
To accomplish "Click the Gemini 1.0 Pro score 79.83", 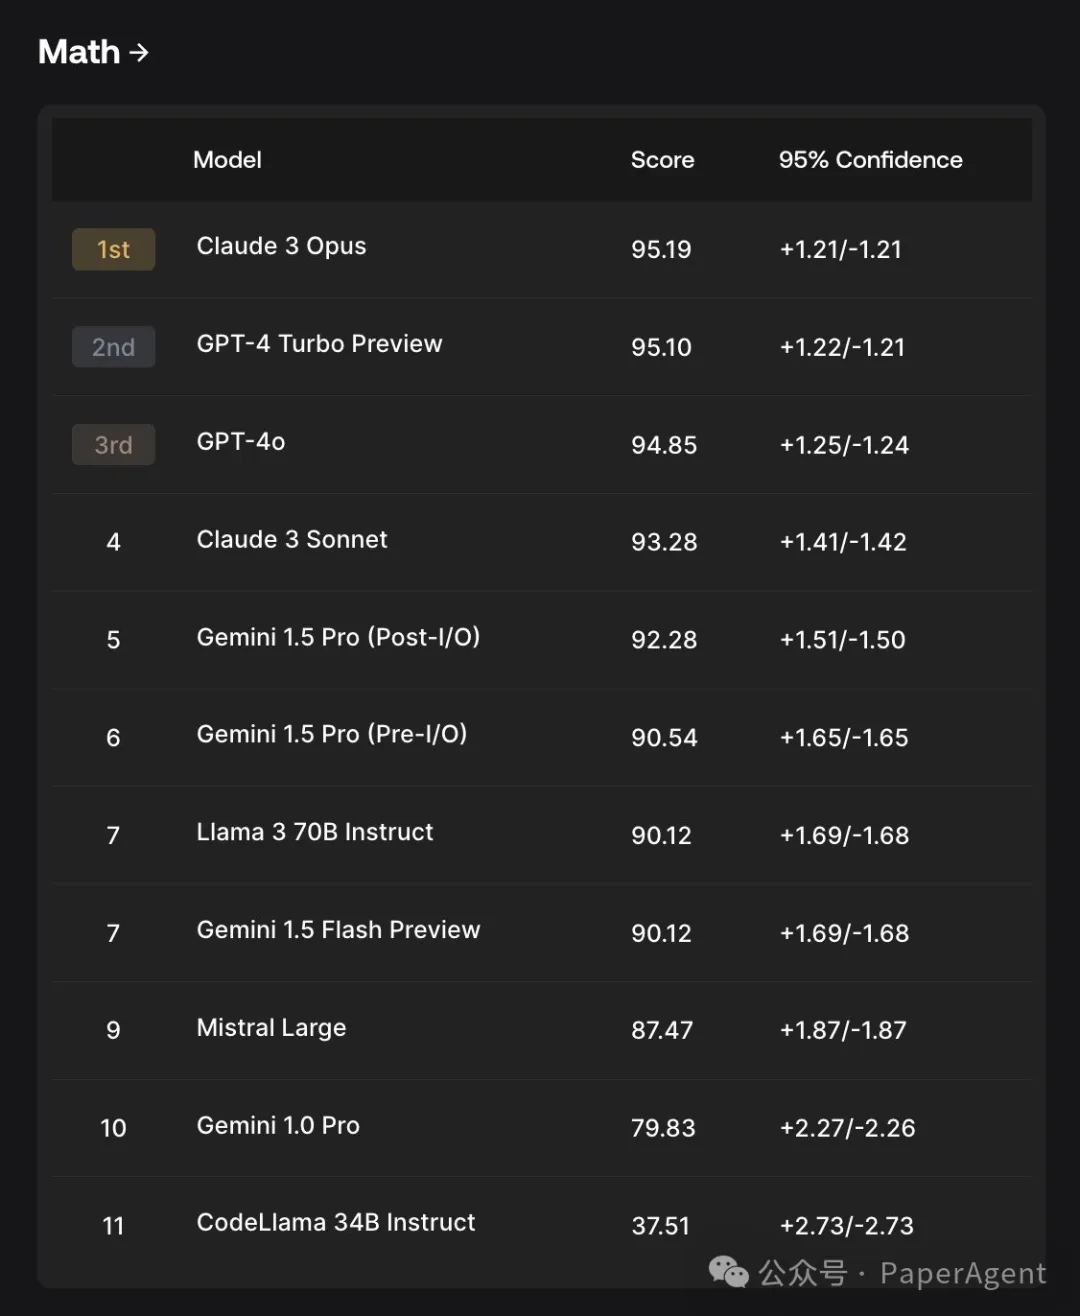I will point(663,1128).
